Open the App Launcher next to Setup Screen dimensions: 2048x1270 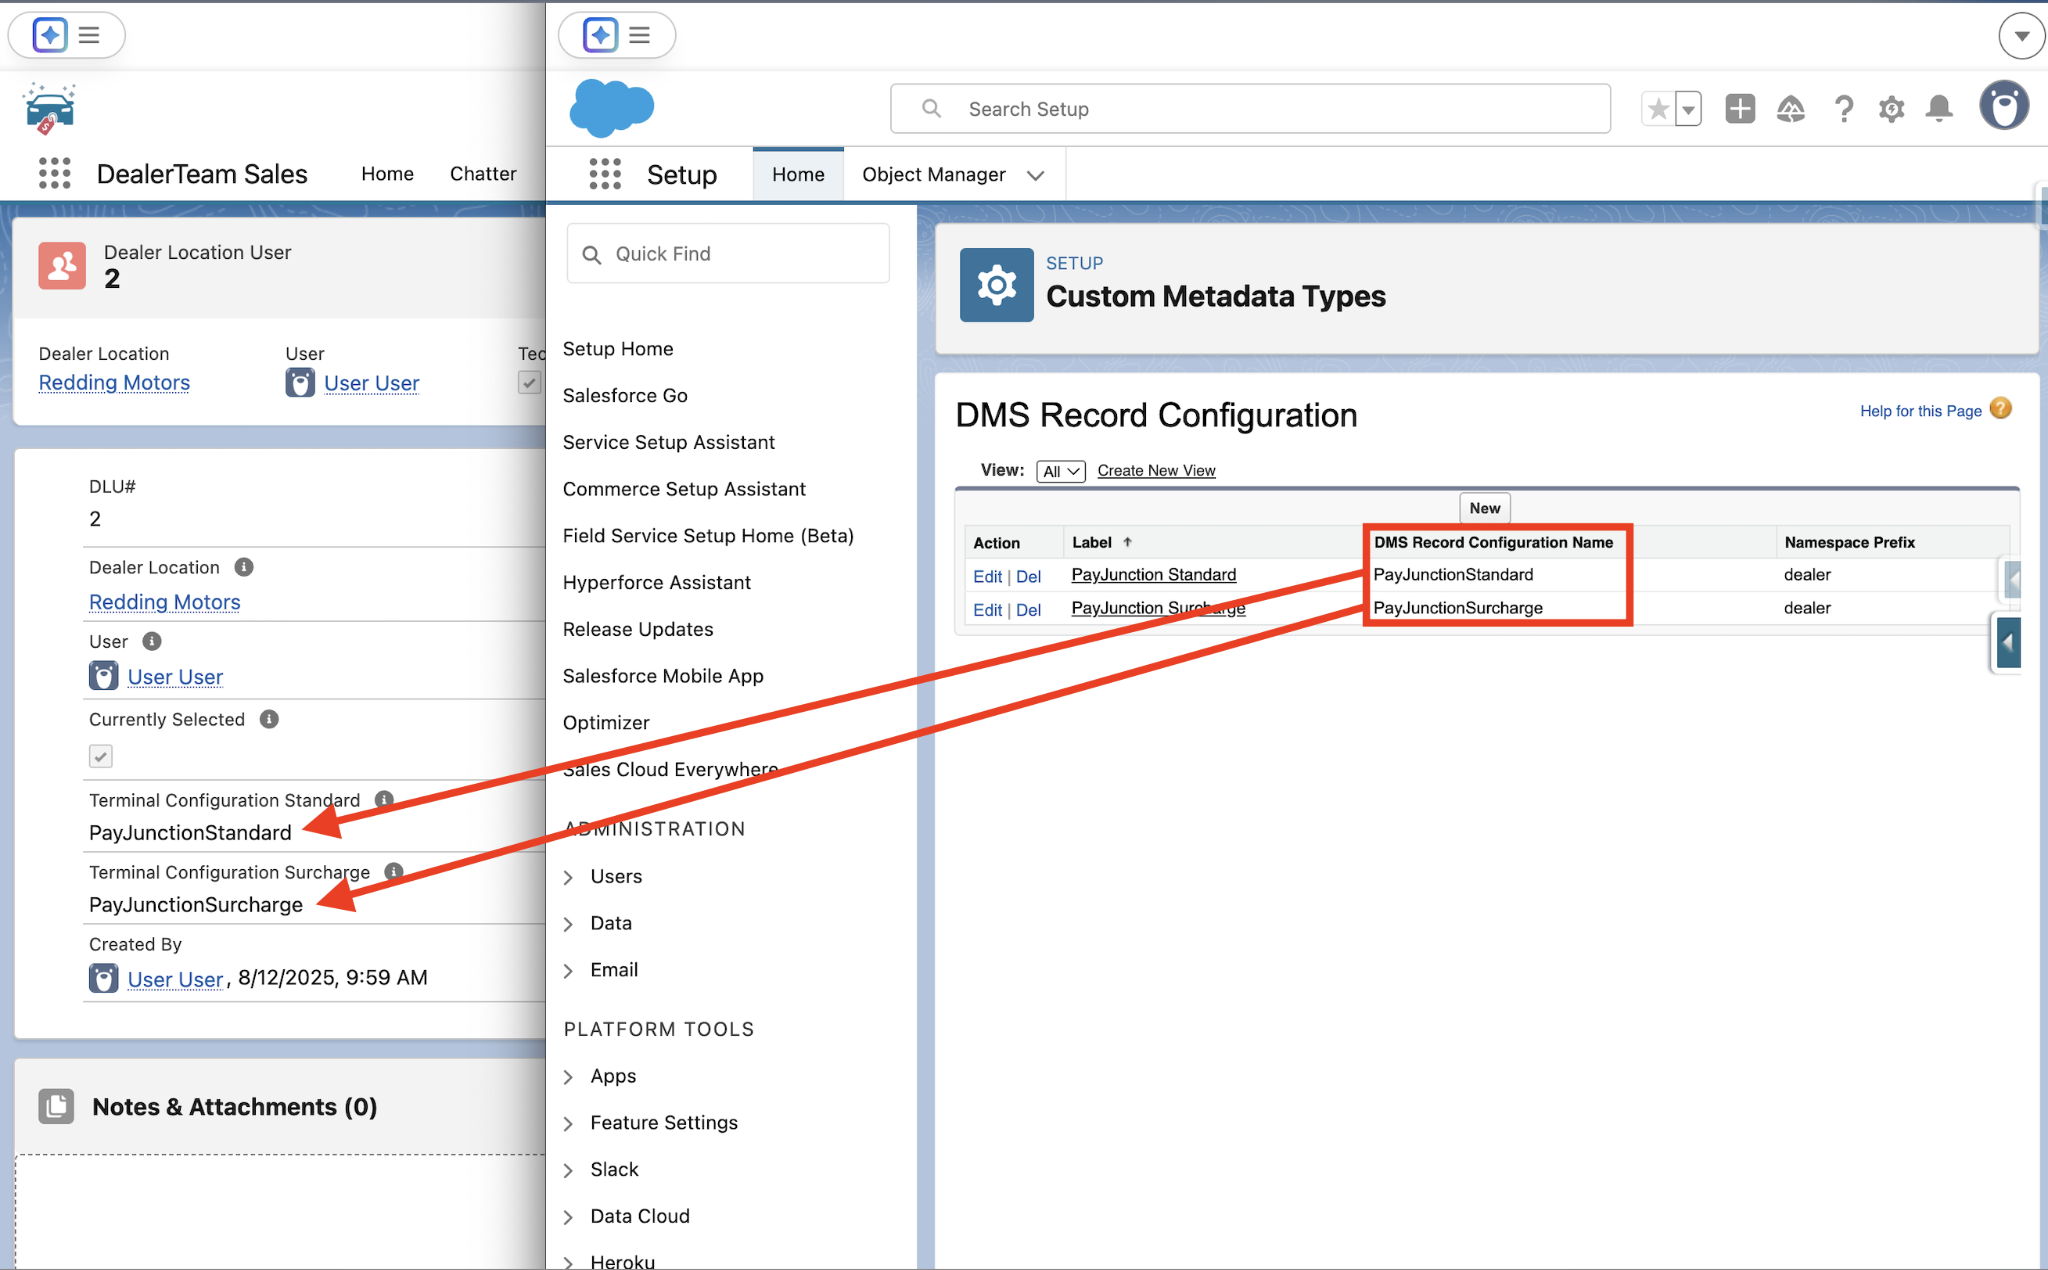pos(605,173)
